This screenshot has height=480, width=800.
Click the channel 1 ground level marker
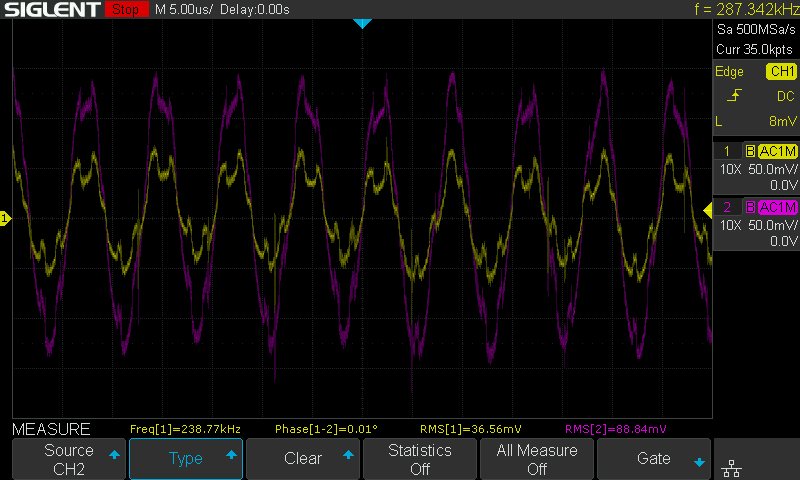click(x=5, y=218)
